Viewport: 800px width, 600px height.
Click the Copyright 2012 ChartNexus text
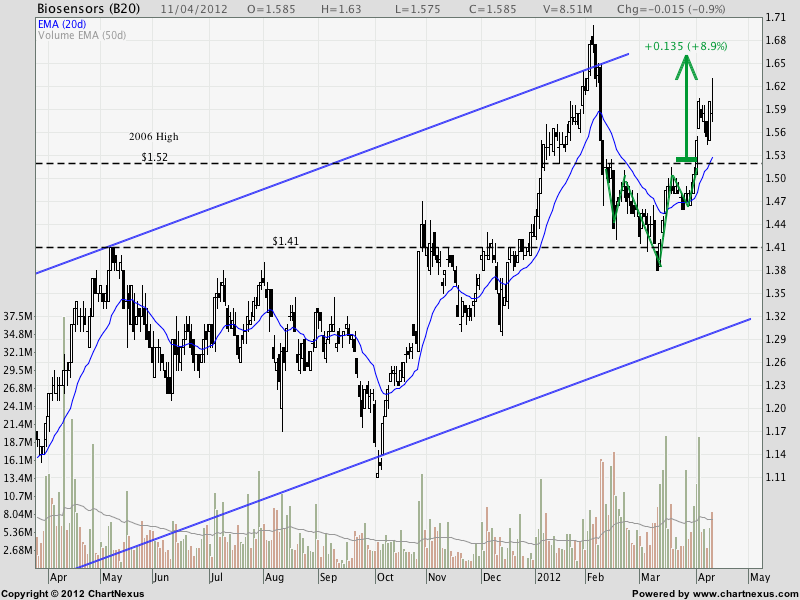click(x=72, y=593)
